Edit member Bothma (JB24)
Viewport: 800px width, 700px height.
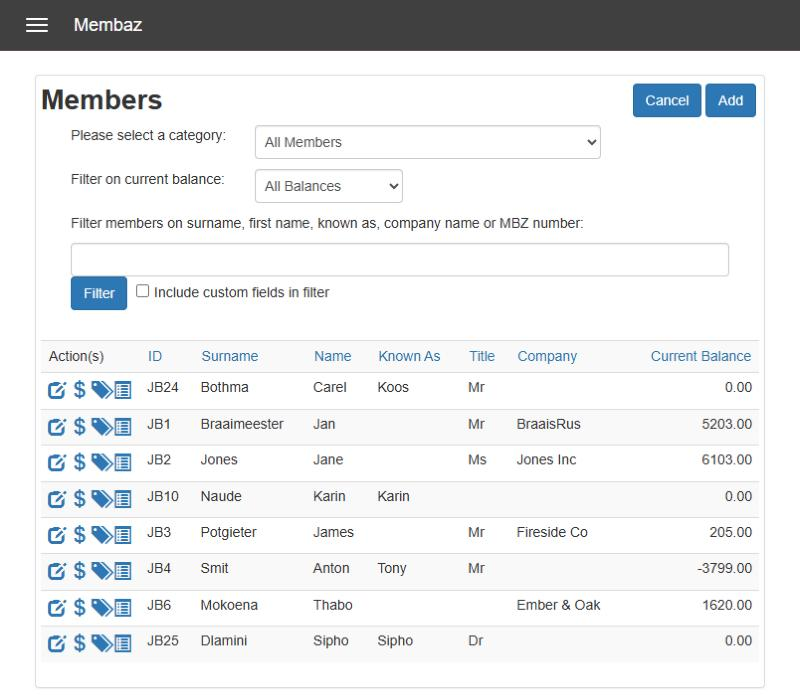tap(57, 390)
